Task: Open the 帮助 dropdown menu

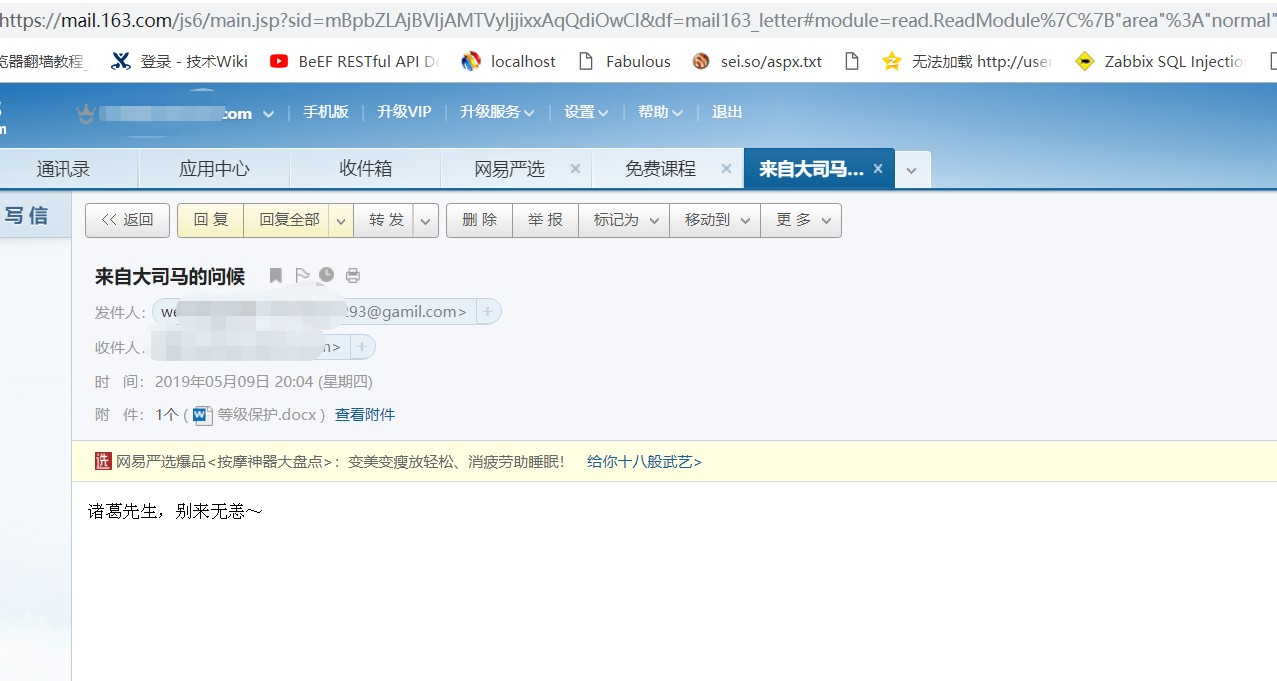Action: pyautogui.click(x=661, y=112)
